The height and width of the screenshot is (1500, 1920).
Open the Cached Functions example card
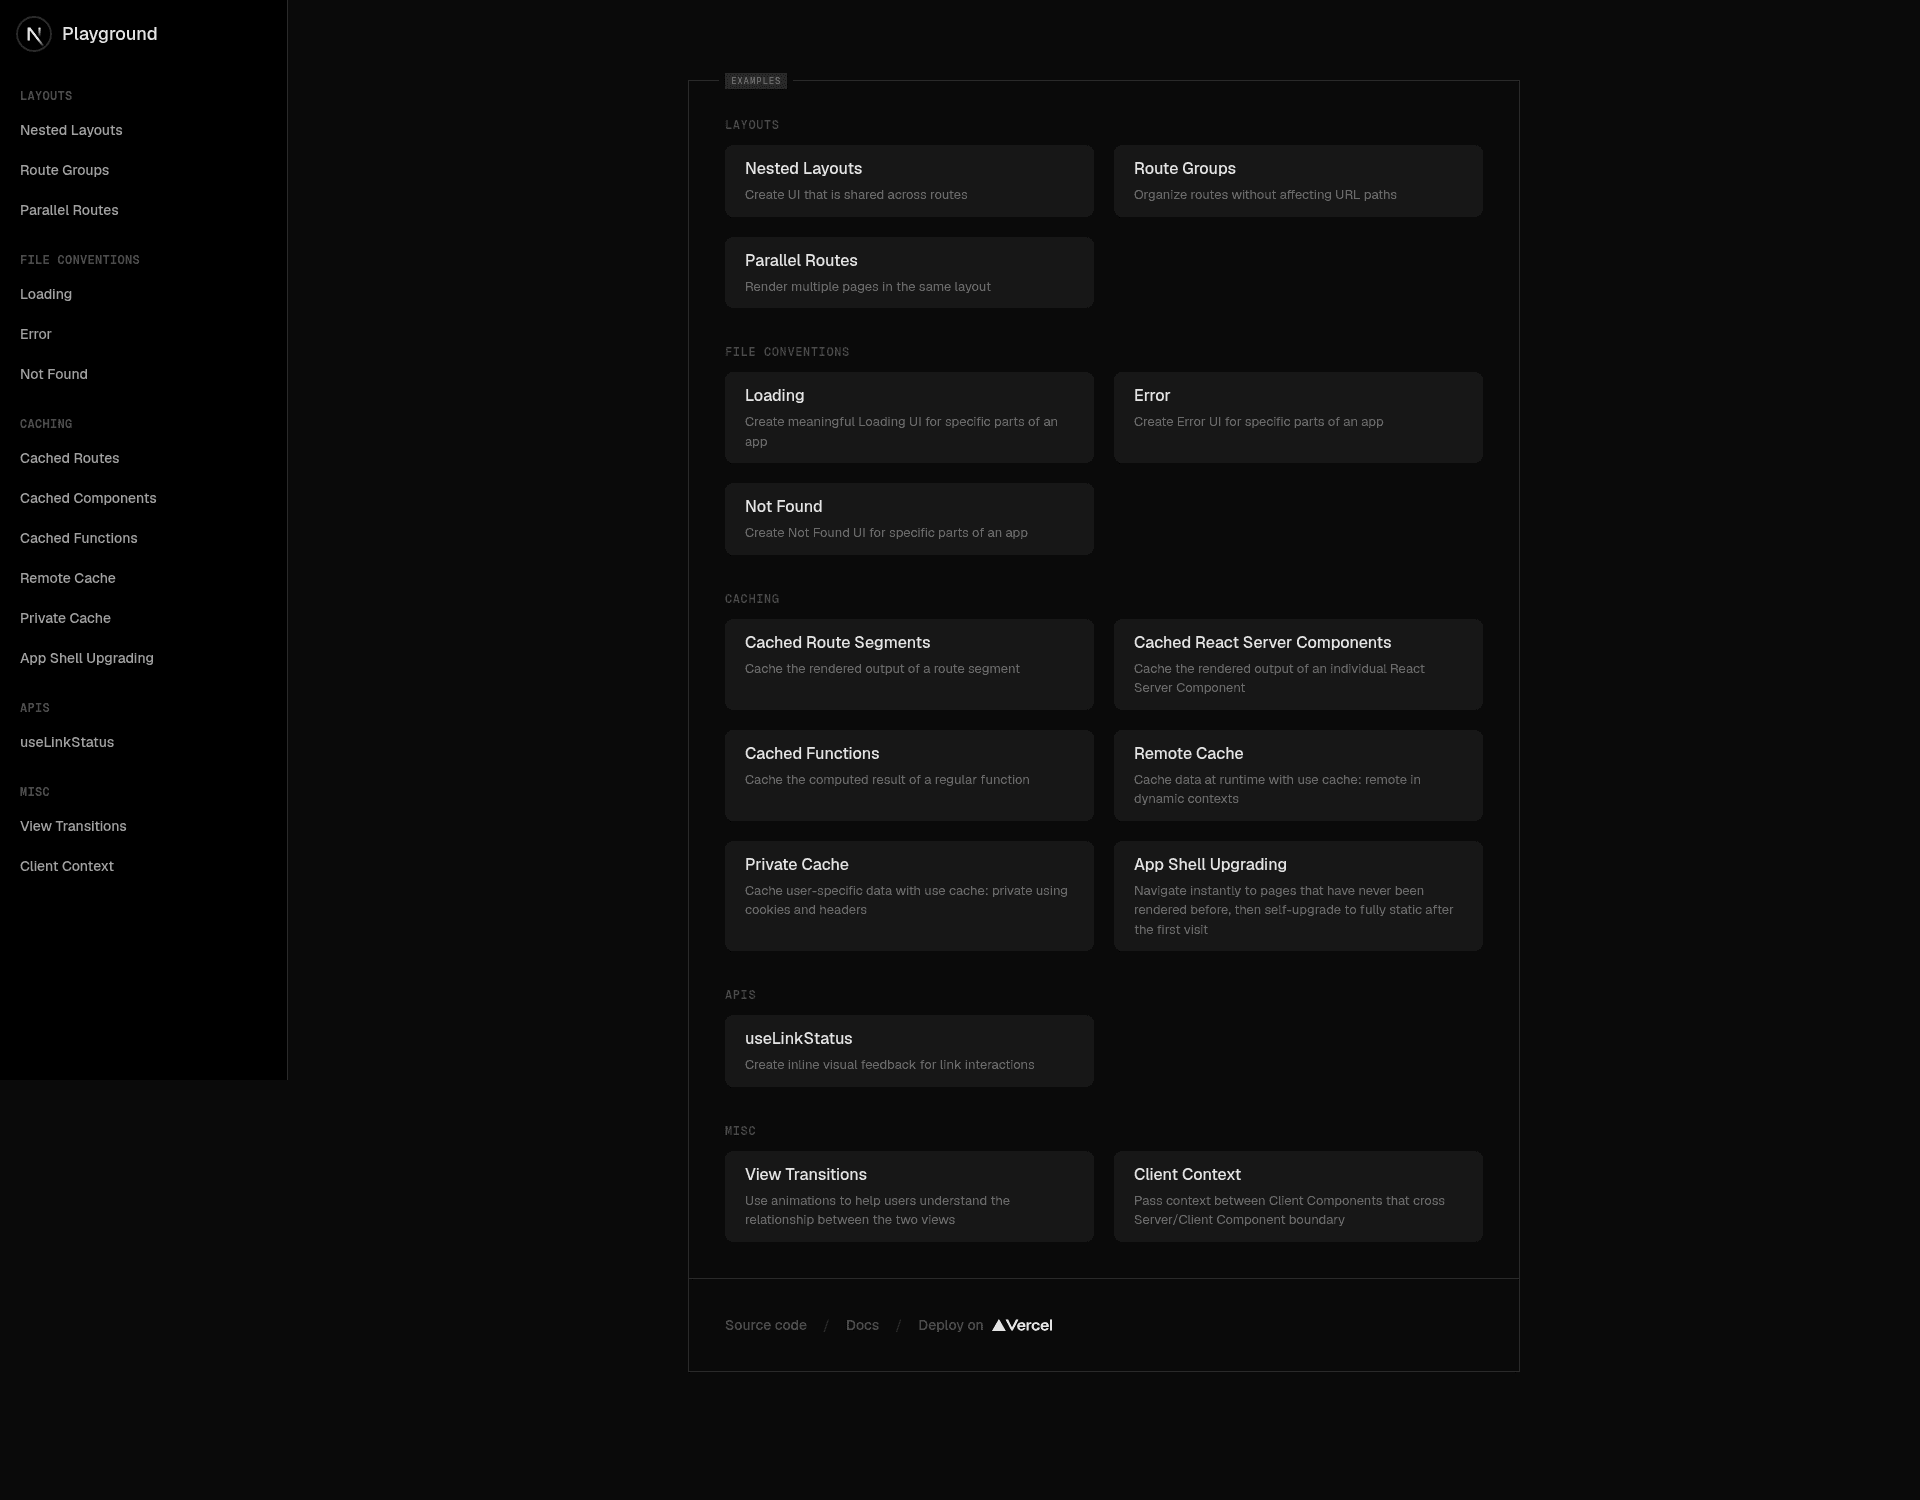click(909, 775)
